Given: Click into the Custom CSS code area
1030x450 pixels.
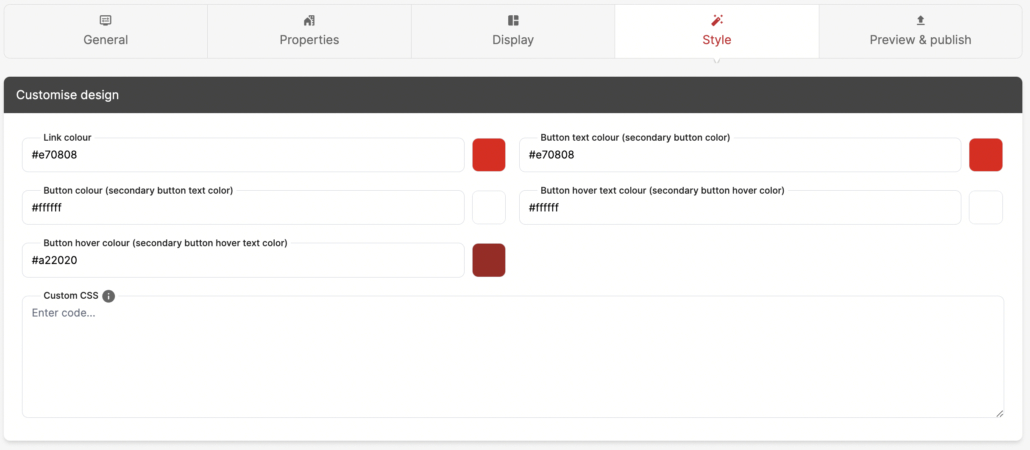Looking at the screenshot, I should pos(513,357).
